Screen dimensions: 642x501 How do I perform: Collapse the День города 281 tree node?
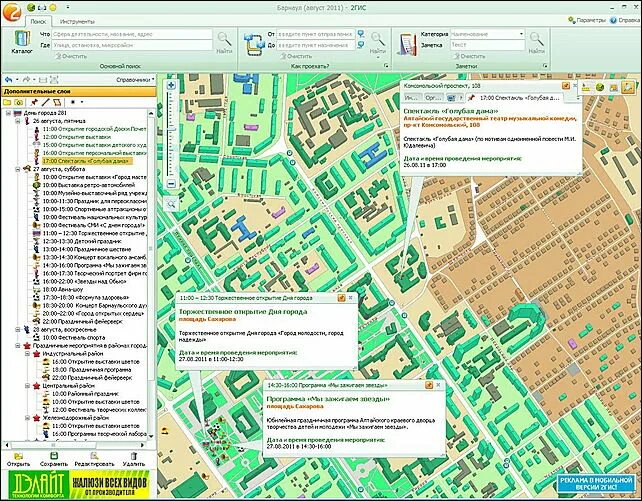(x=9, y=113)
